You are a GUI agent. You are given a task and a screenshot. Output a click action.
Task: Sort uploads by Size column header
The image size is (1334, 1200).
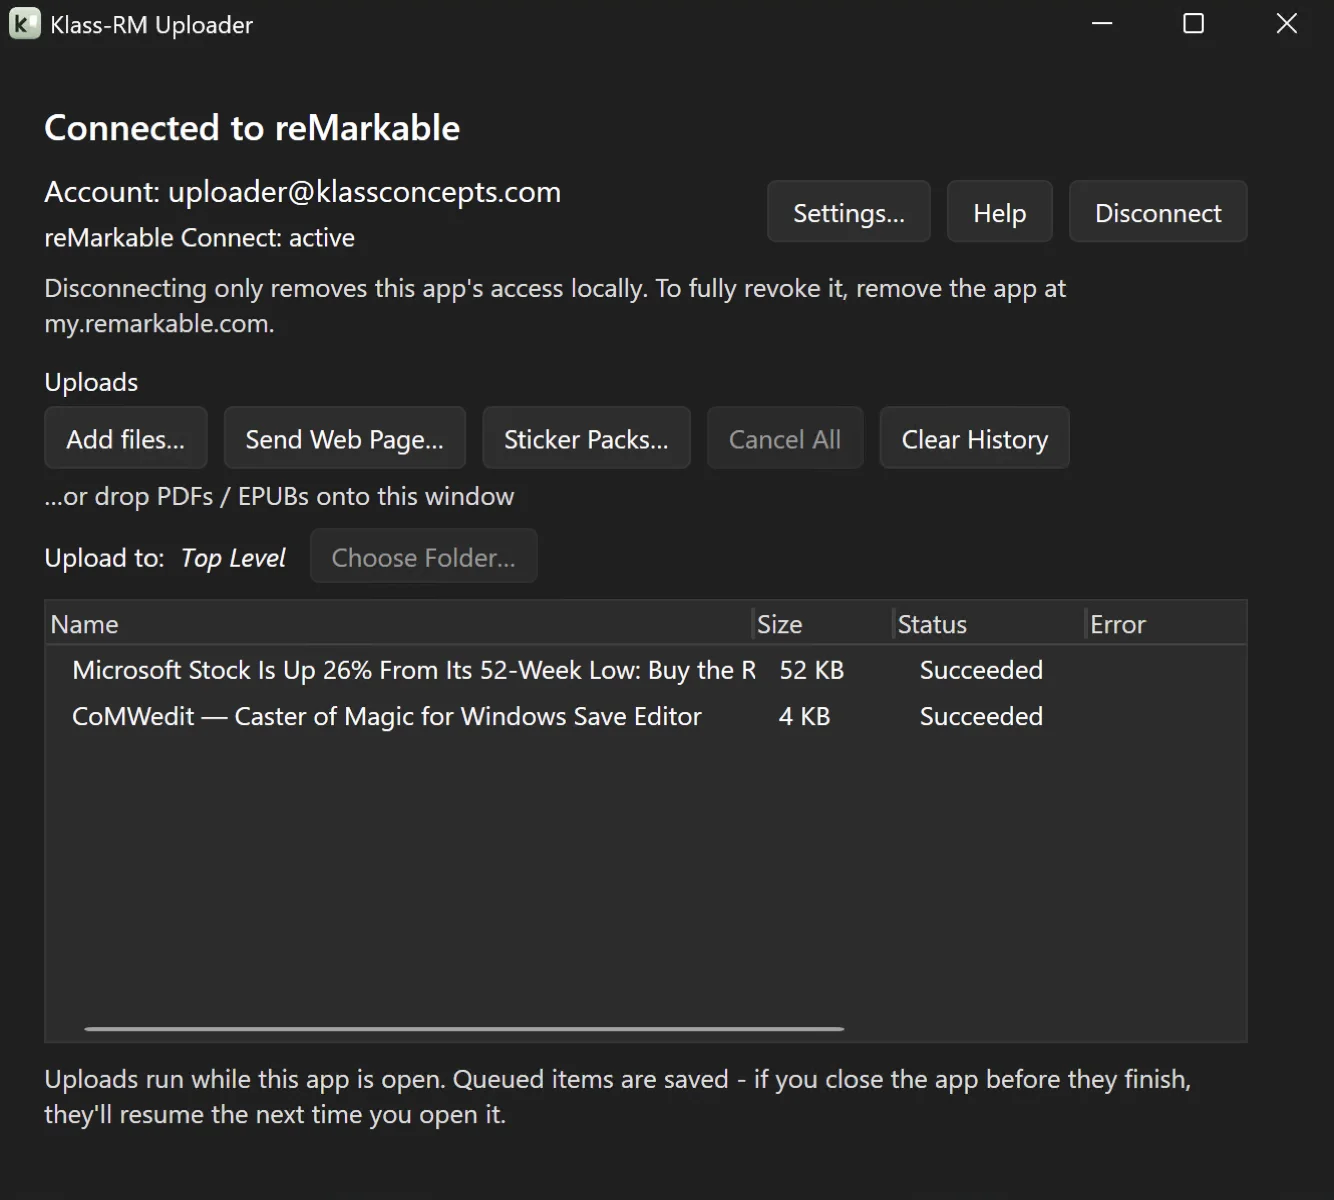pos(822,624)
